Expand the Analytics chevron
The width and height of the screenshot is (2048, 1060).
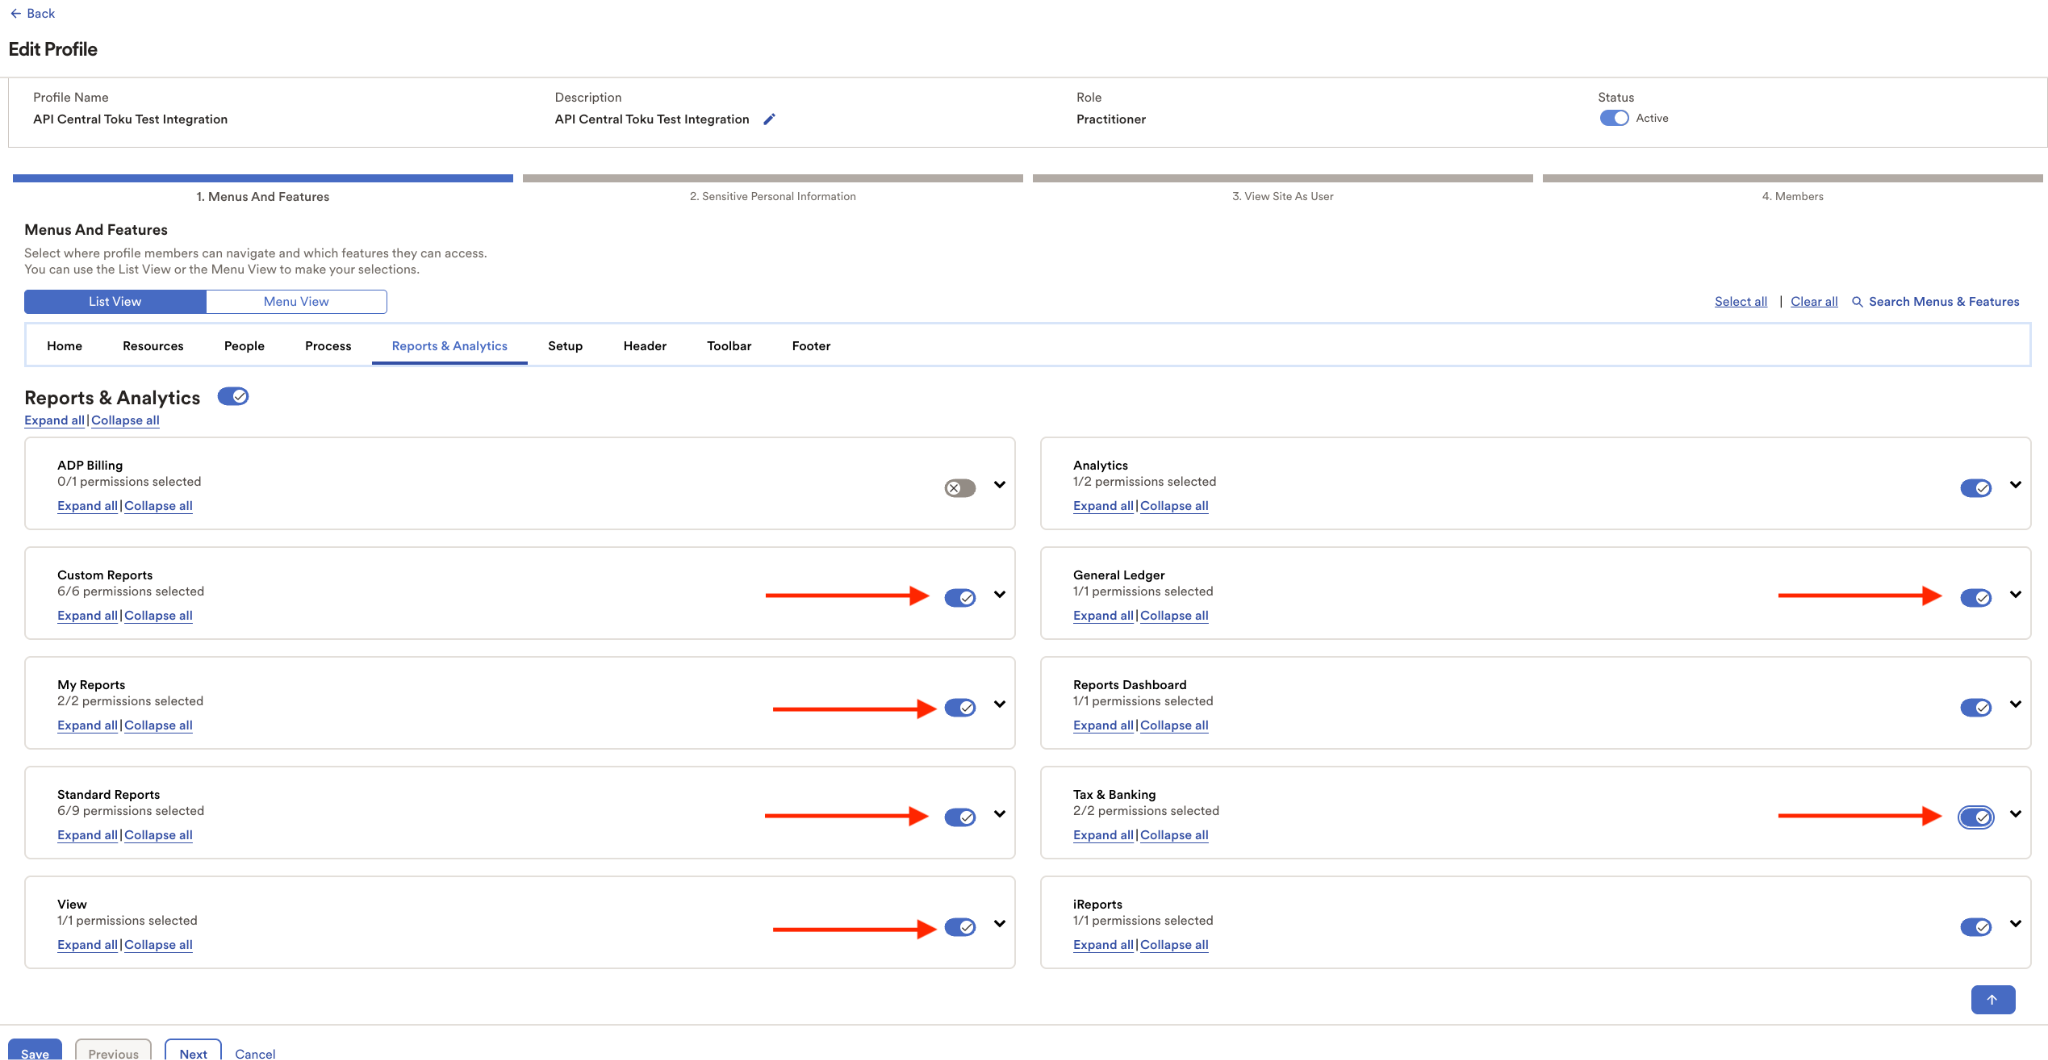[x=2016, y=485]
